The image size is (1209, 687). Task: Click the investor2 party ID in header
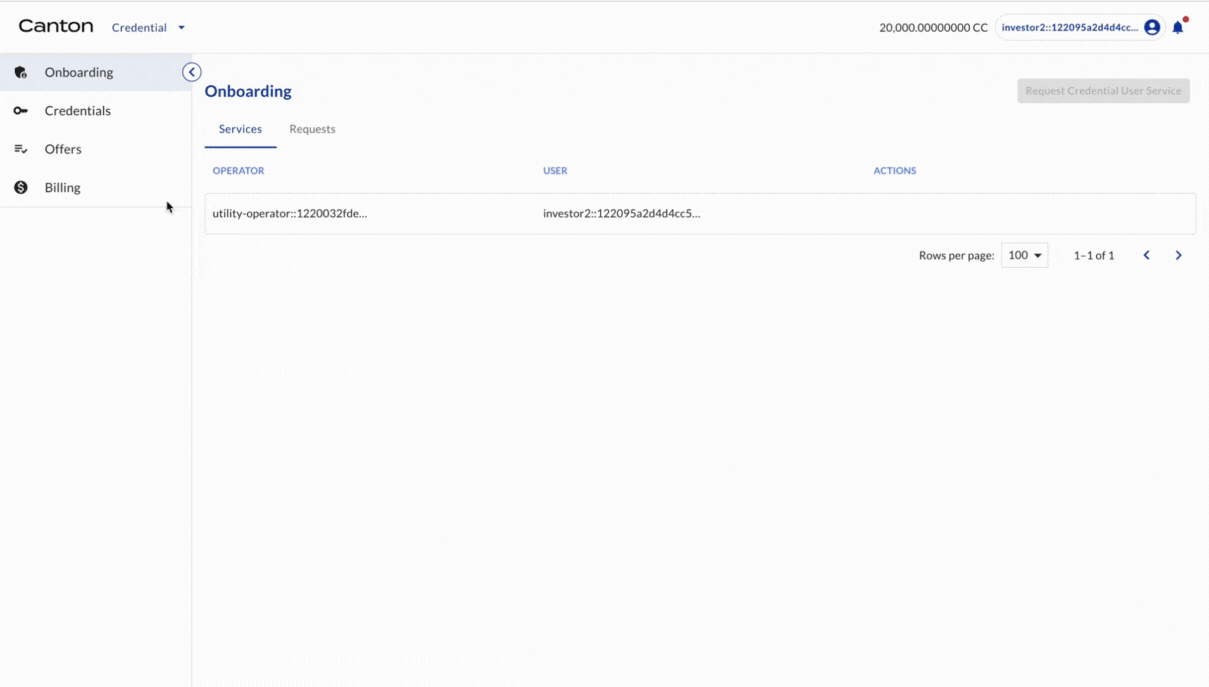pos(1068,28)
